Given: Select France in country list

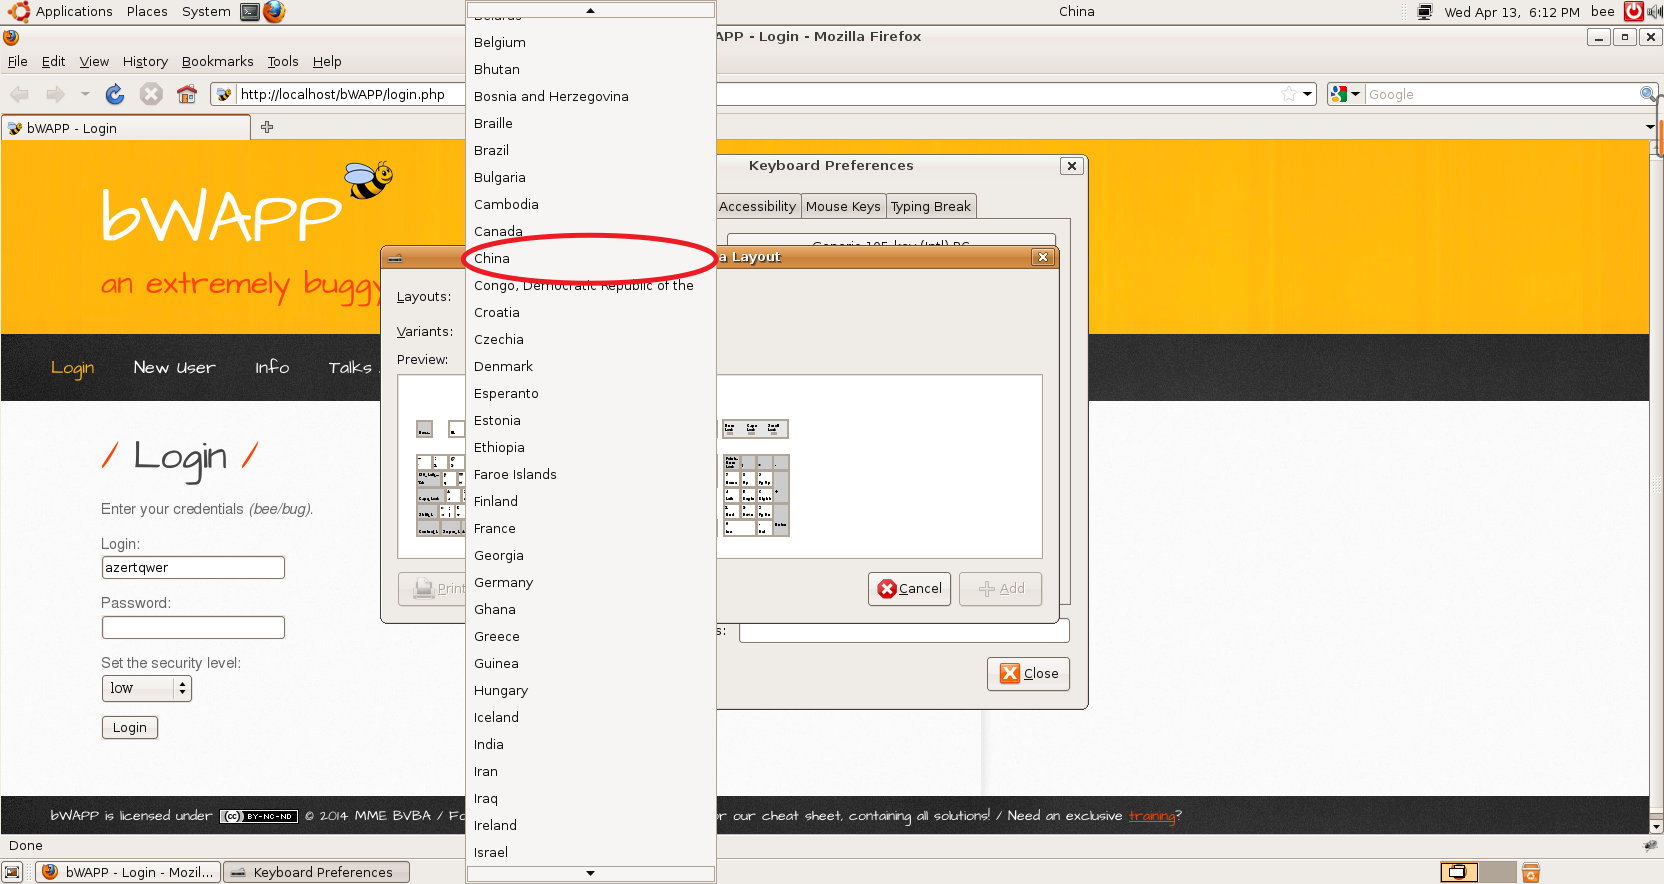Looking at the screenshot, I should [590, 528].
